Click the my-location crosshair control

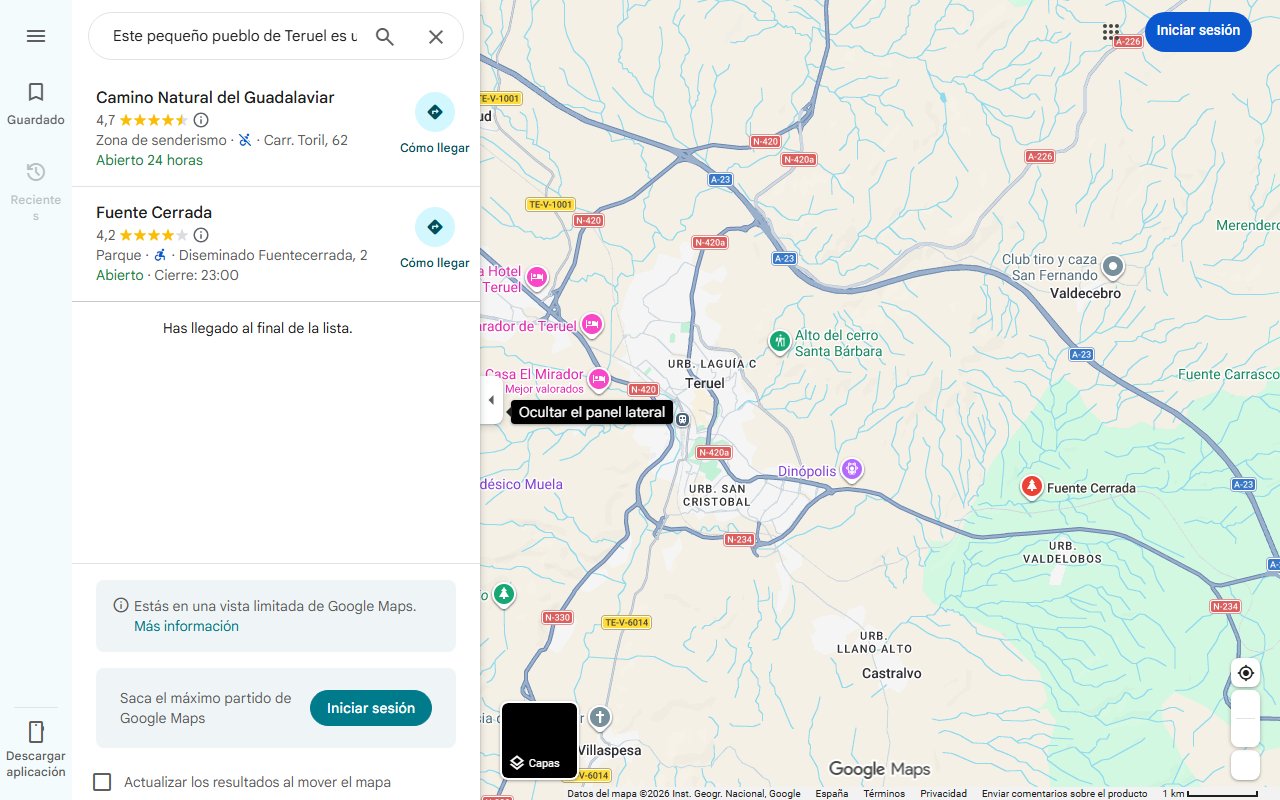coord(1245,673)
